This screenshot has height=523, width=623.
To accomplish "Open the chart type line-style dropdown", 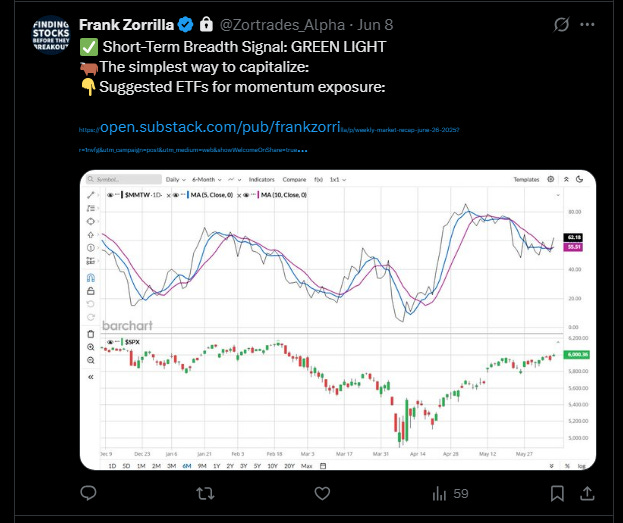I will (234, 180).
